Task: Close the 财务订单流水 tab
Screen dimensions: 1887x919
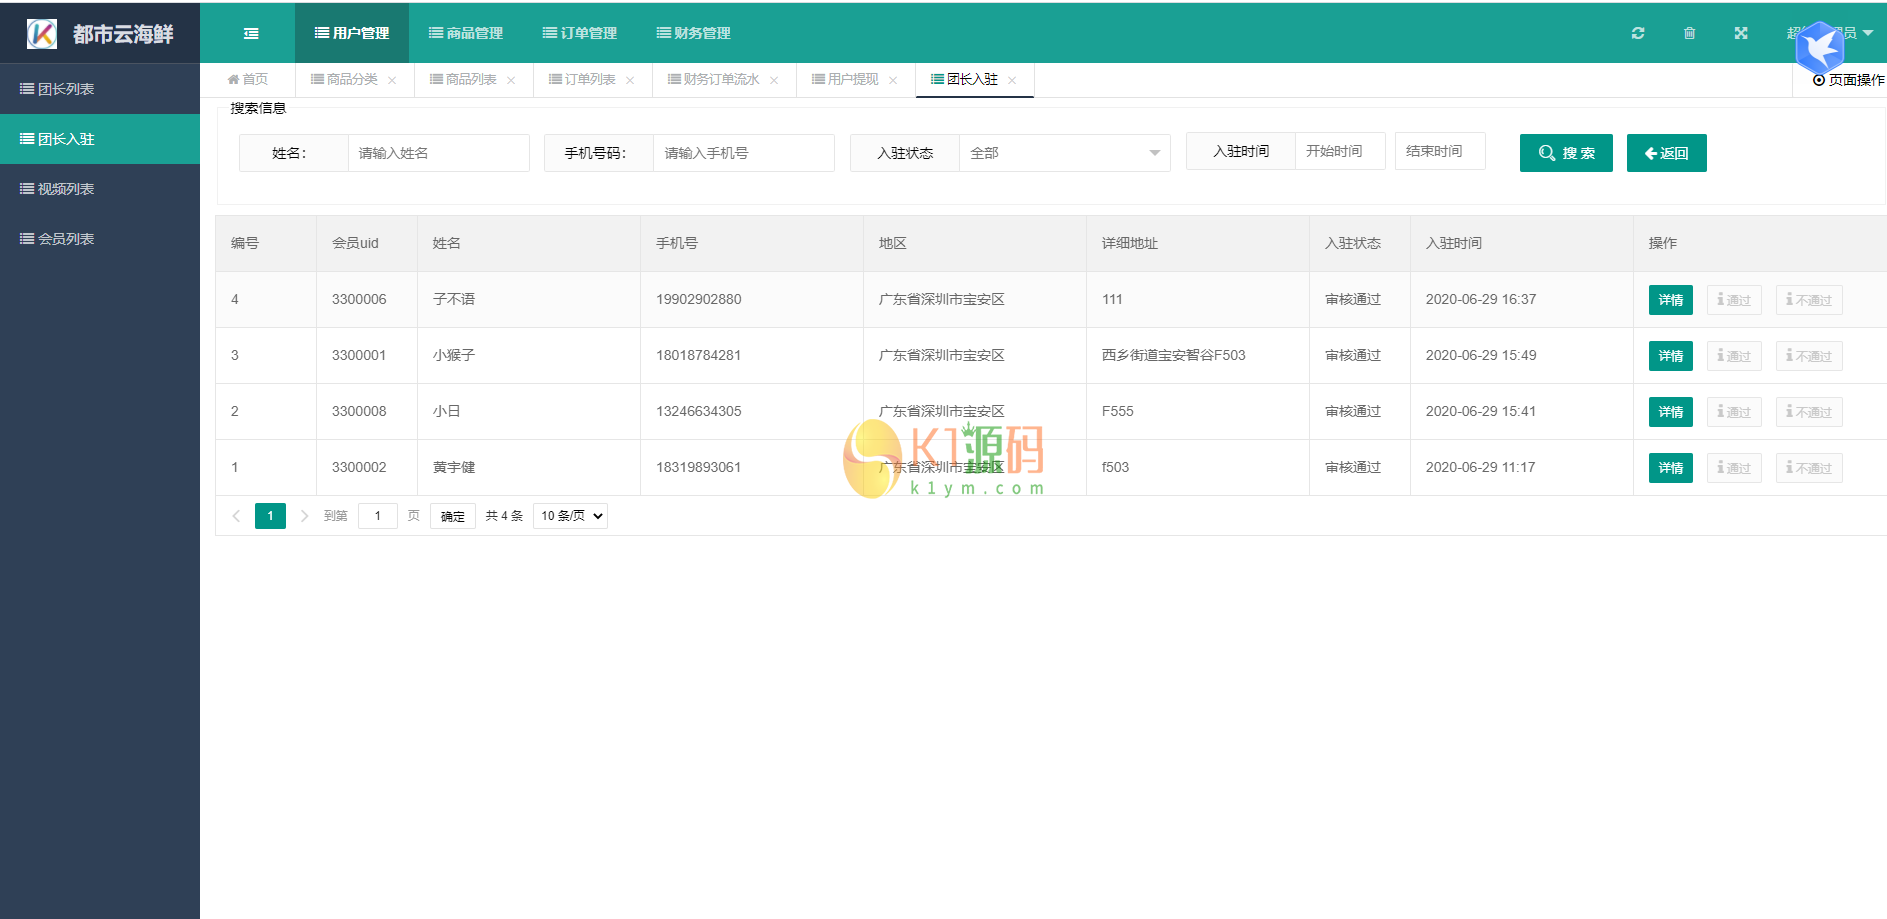Action: (x=774, y=80)
